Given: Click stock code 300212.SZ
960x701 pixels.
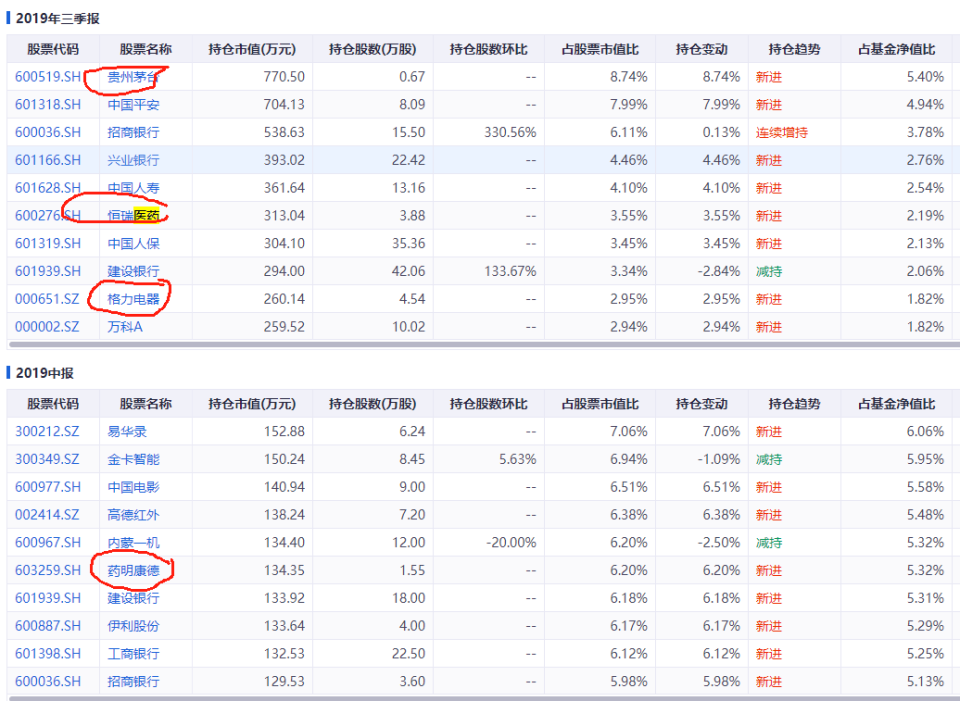Looking at the screenshot, I should (x=47, y=432).
